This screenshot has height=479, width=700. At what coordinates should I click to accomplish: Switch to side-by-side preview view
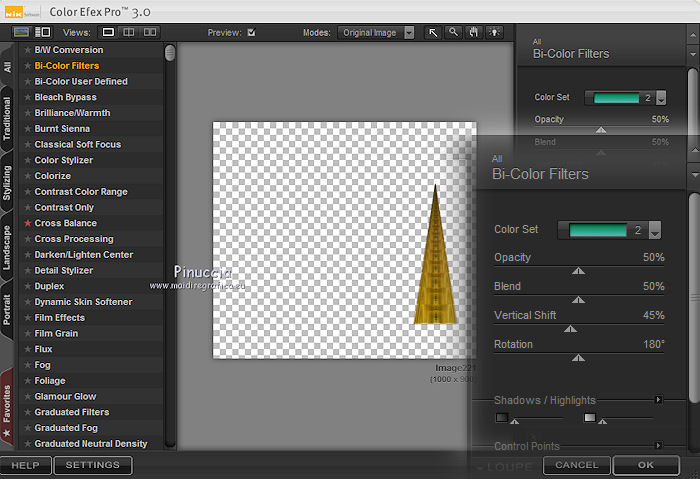click(150, 32)
